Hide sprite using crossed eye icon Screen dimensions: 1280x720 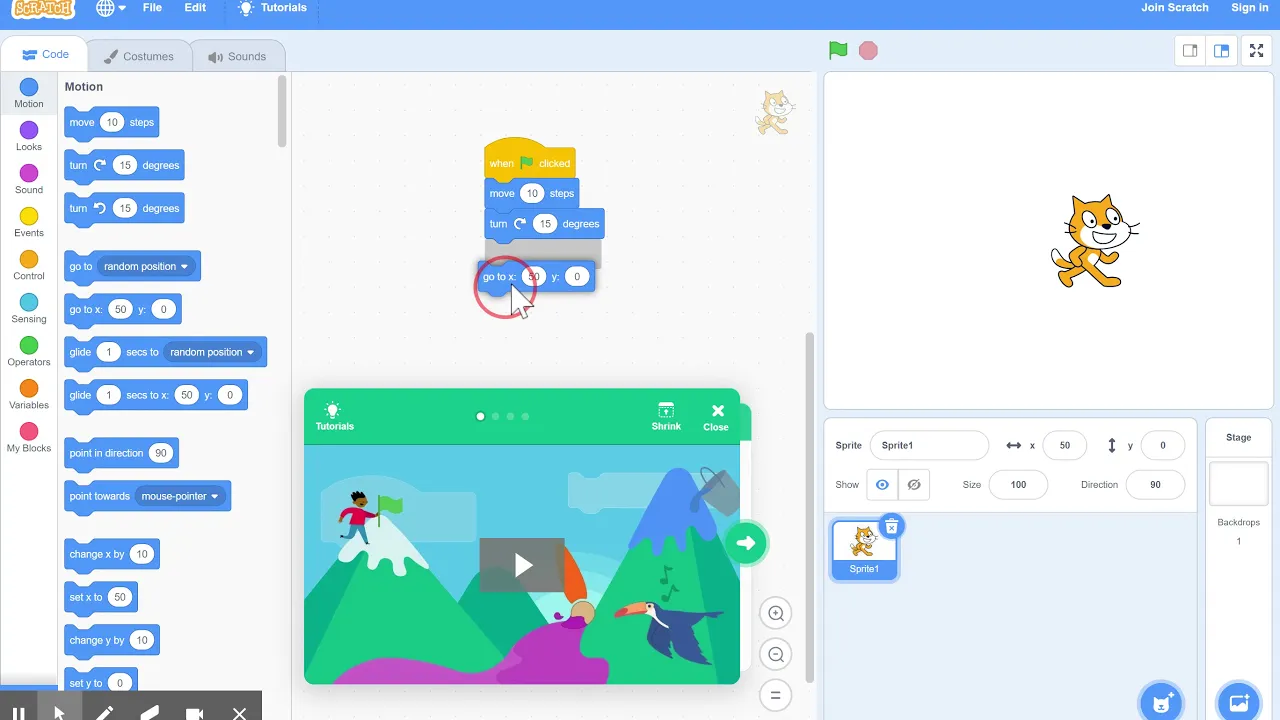(x=914, y=485)
